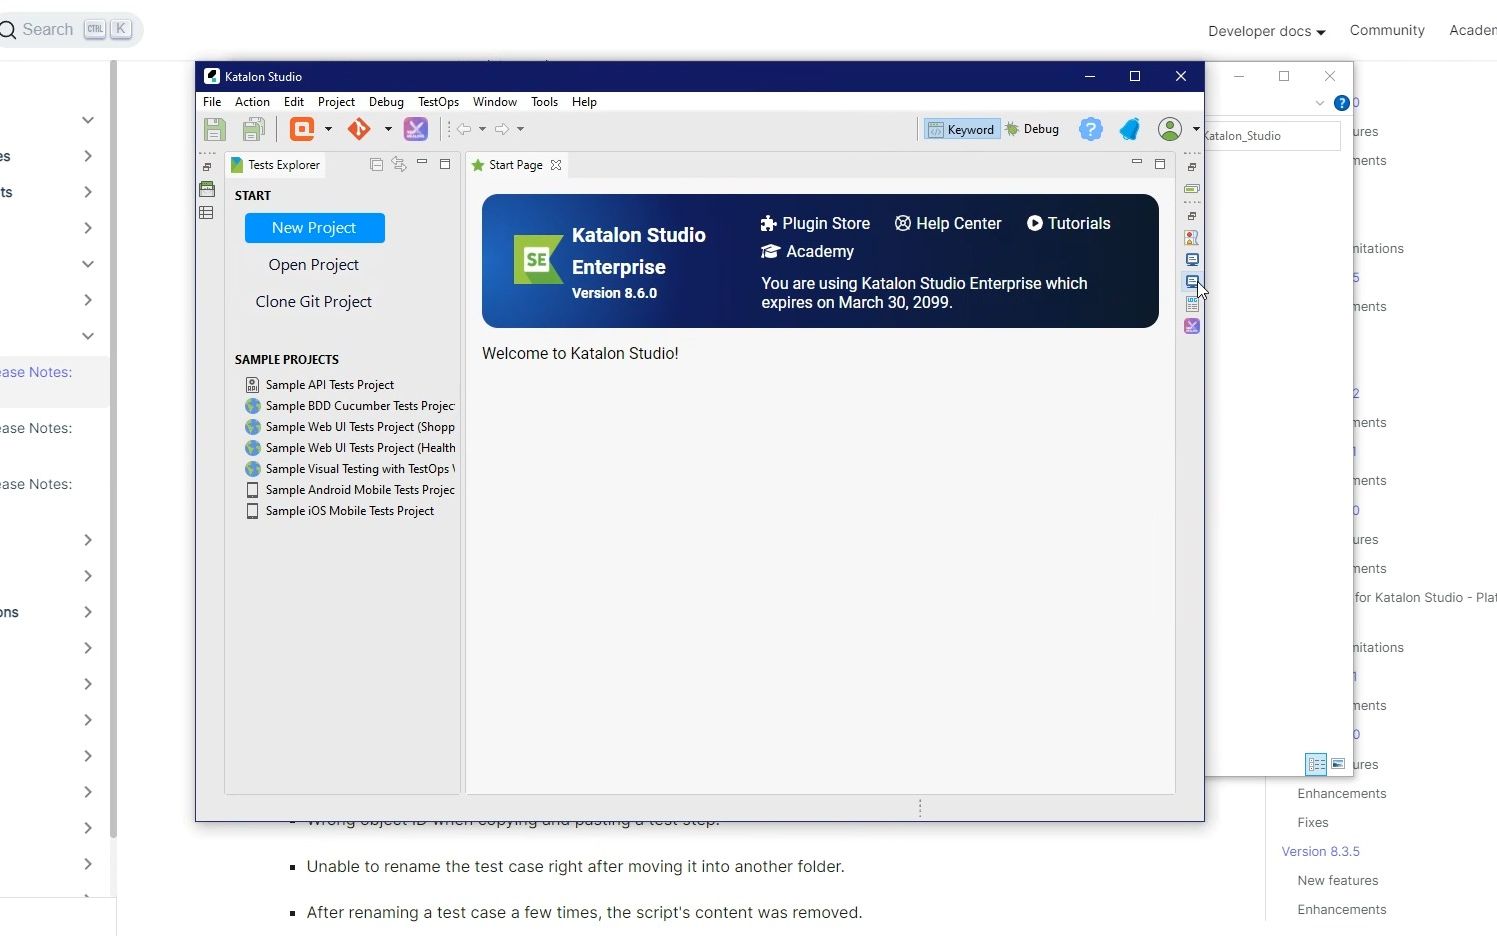This screenshot has width=1497, height=936.
Task: Open the Developer docs dropdown on the webpage
Action: pyautogui.click(x=1266, y=31)
